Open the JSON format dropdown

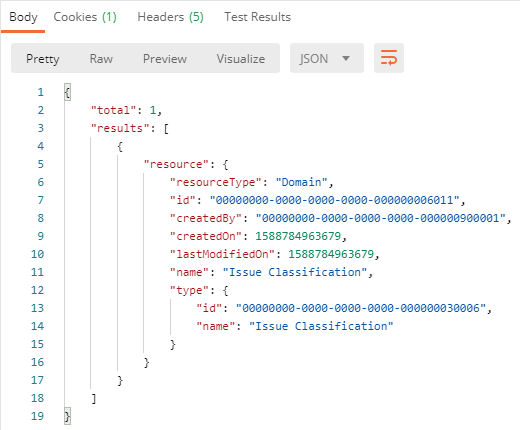pyautogui.click(x=327, y=58)
